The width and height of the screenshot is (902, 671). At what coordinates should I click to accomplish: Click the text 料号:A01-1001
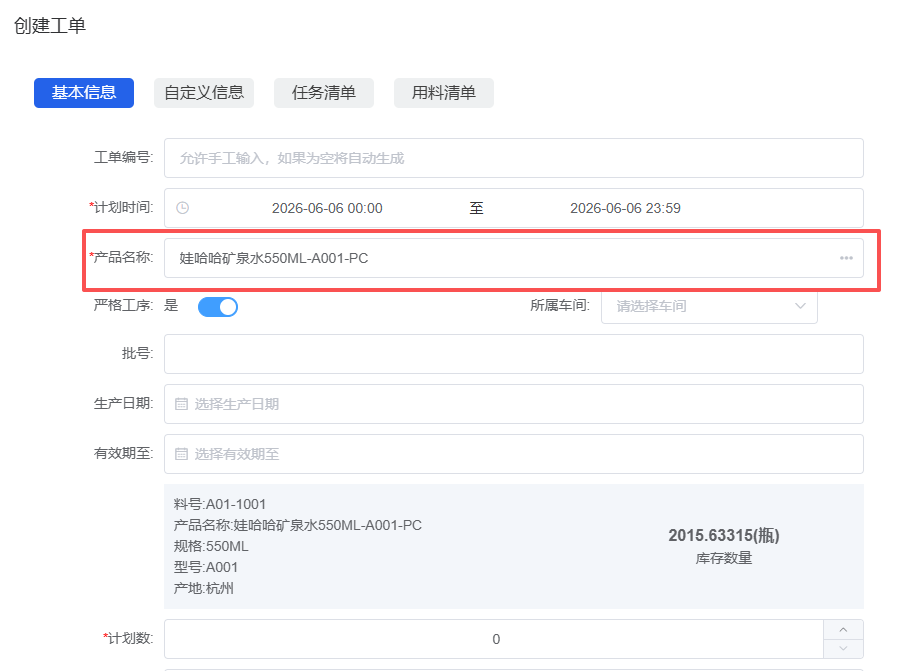tap(220, 505)
